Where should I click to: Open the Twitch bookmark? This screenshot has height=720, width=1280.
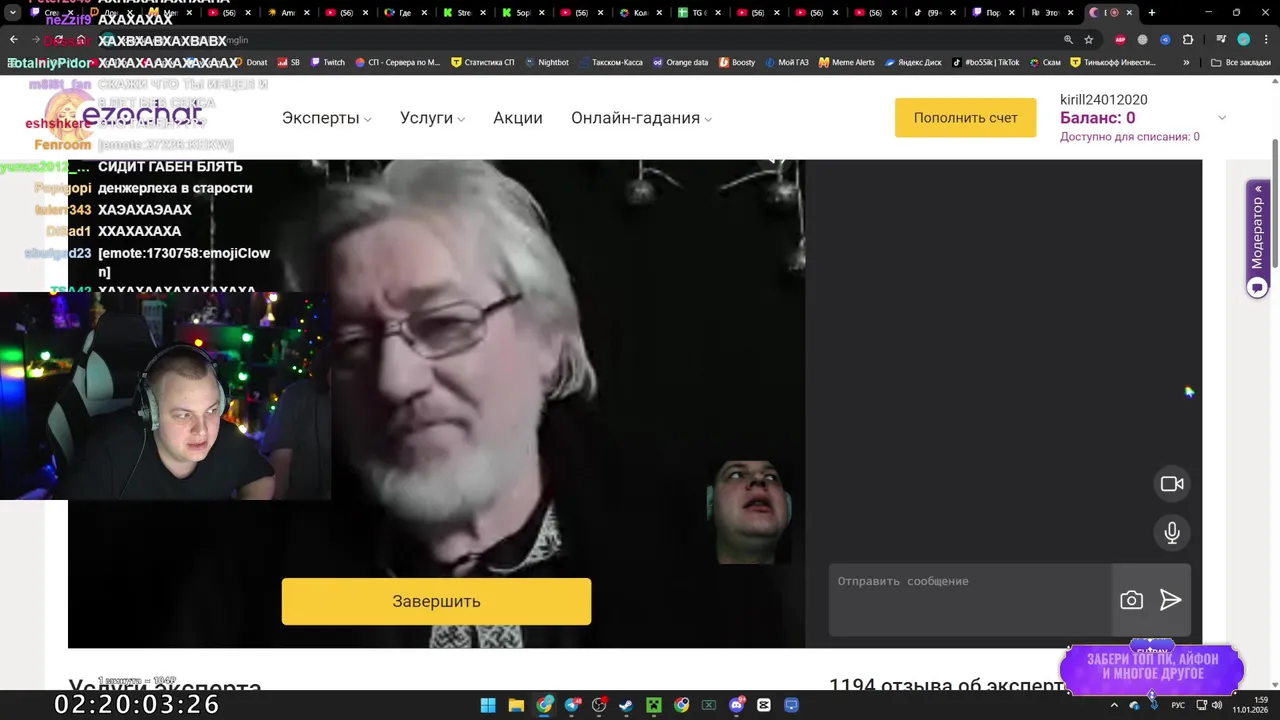(327, 62)
